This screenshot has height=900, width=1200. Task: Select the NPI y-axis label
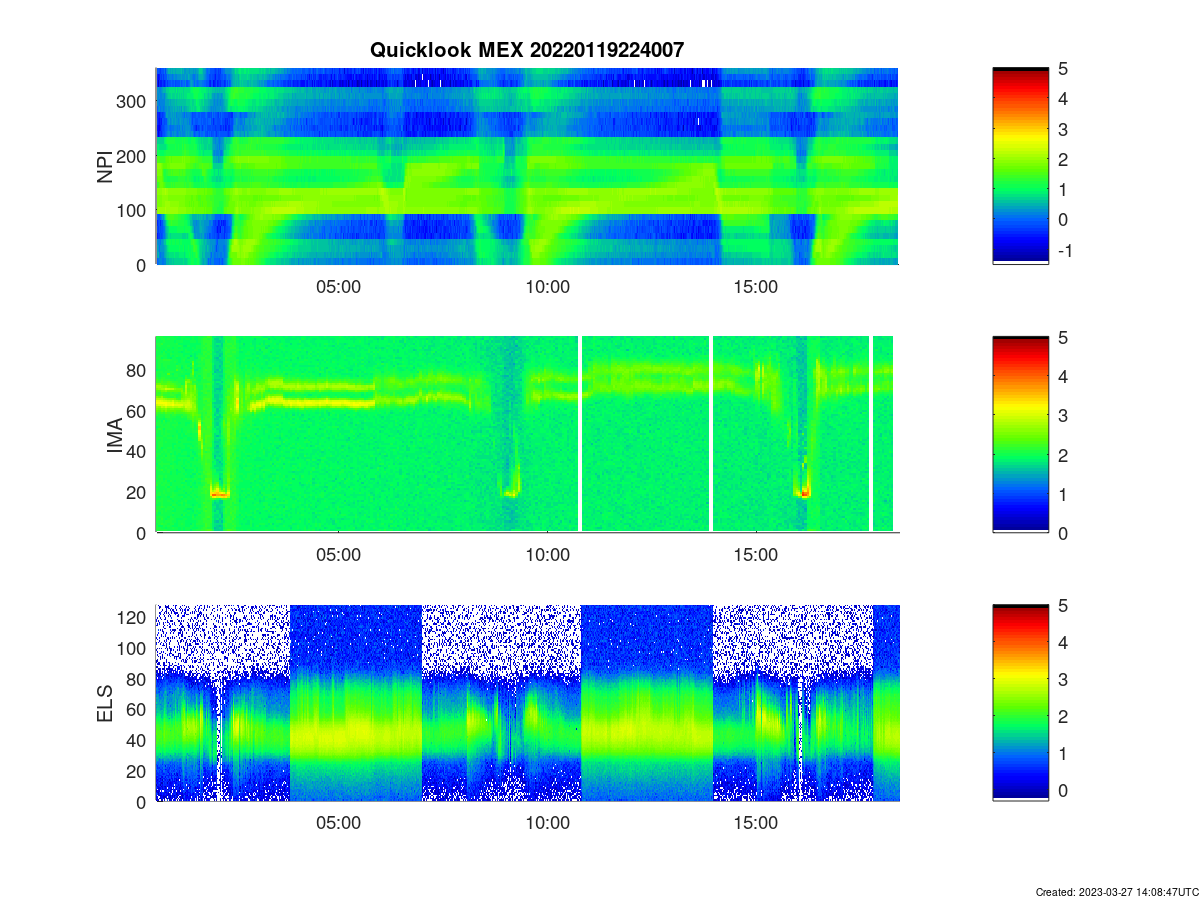(x=105, y=166)
